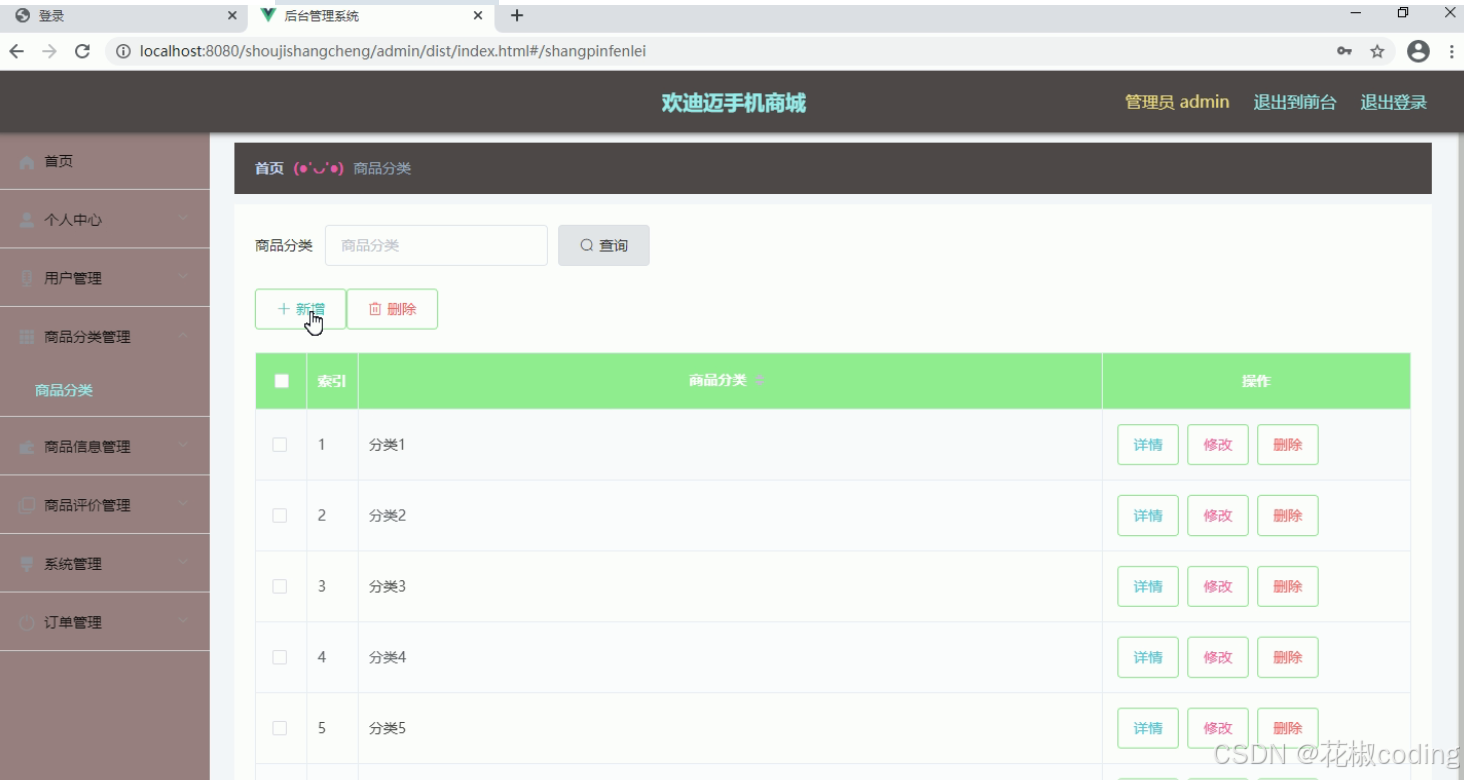Screen dimensions: 1464x780
Task: Click the cell text 分类5
Action: point(387,728)
